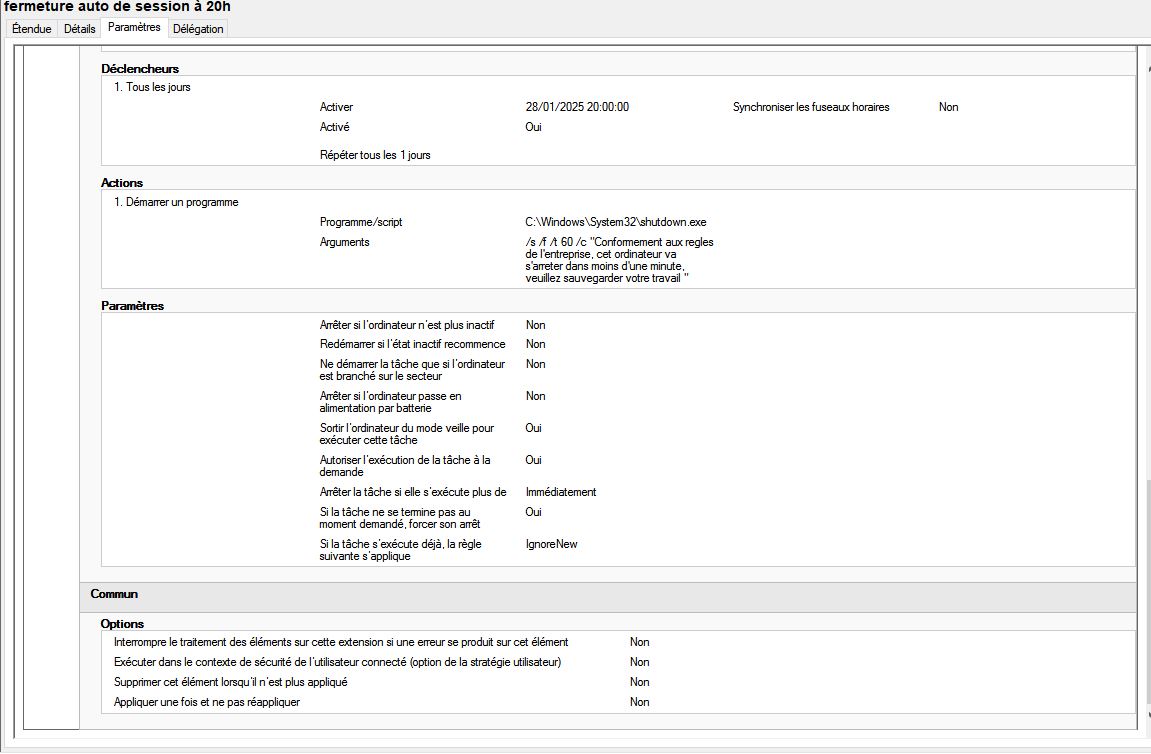Collapse the Commun section header

tap(114, 594)
